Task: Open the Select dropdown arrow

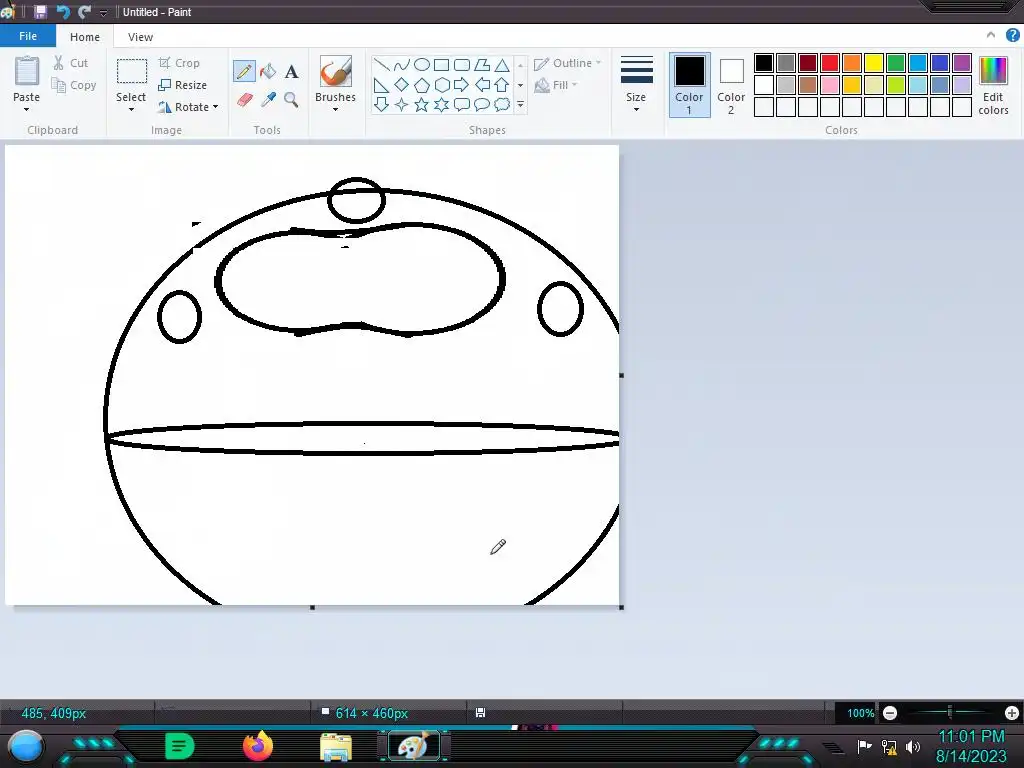Action: coord(131,110)
